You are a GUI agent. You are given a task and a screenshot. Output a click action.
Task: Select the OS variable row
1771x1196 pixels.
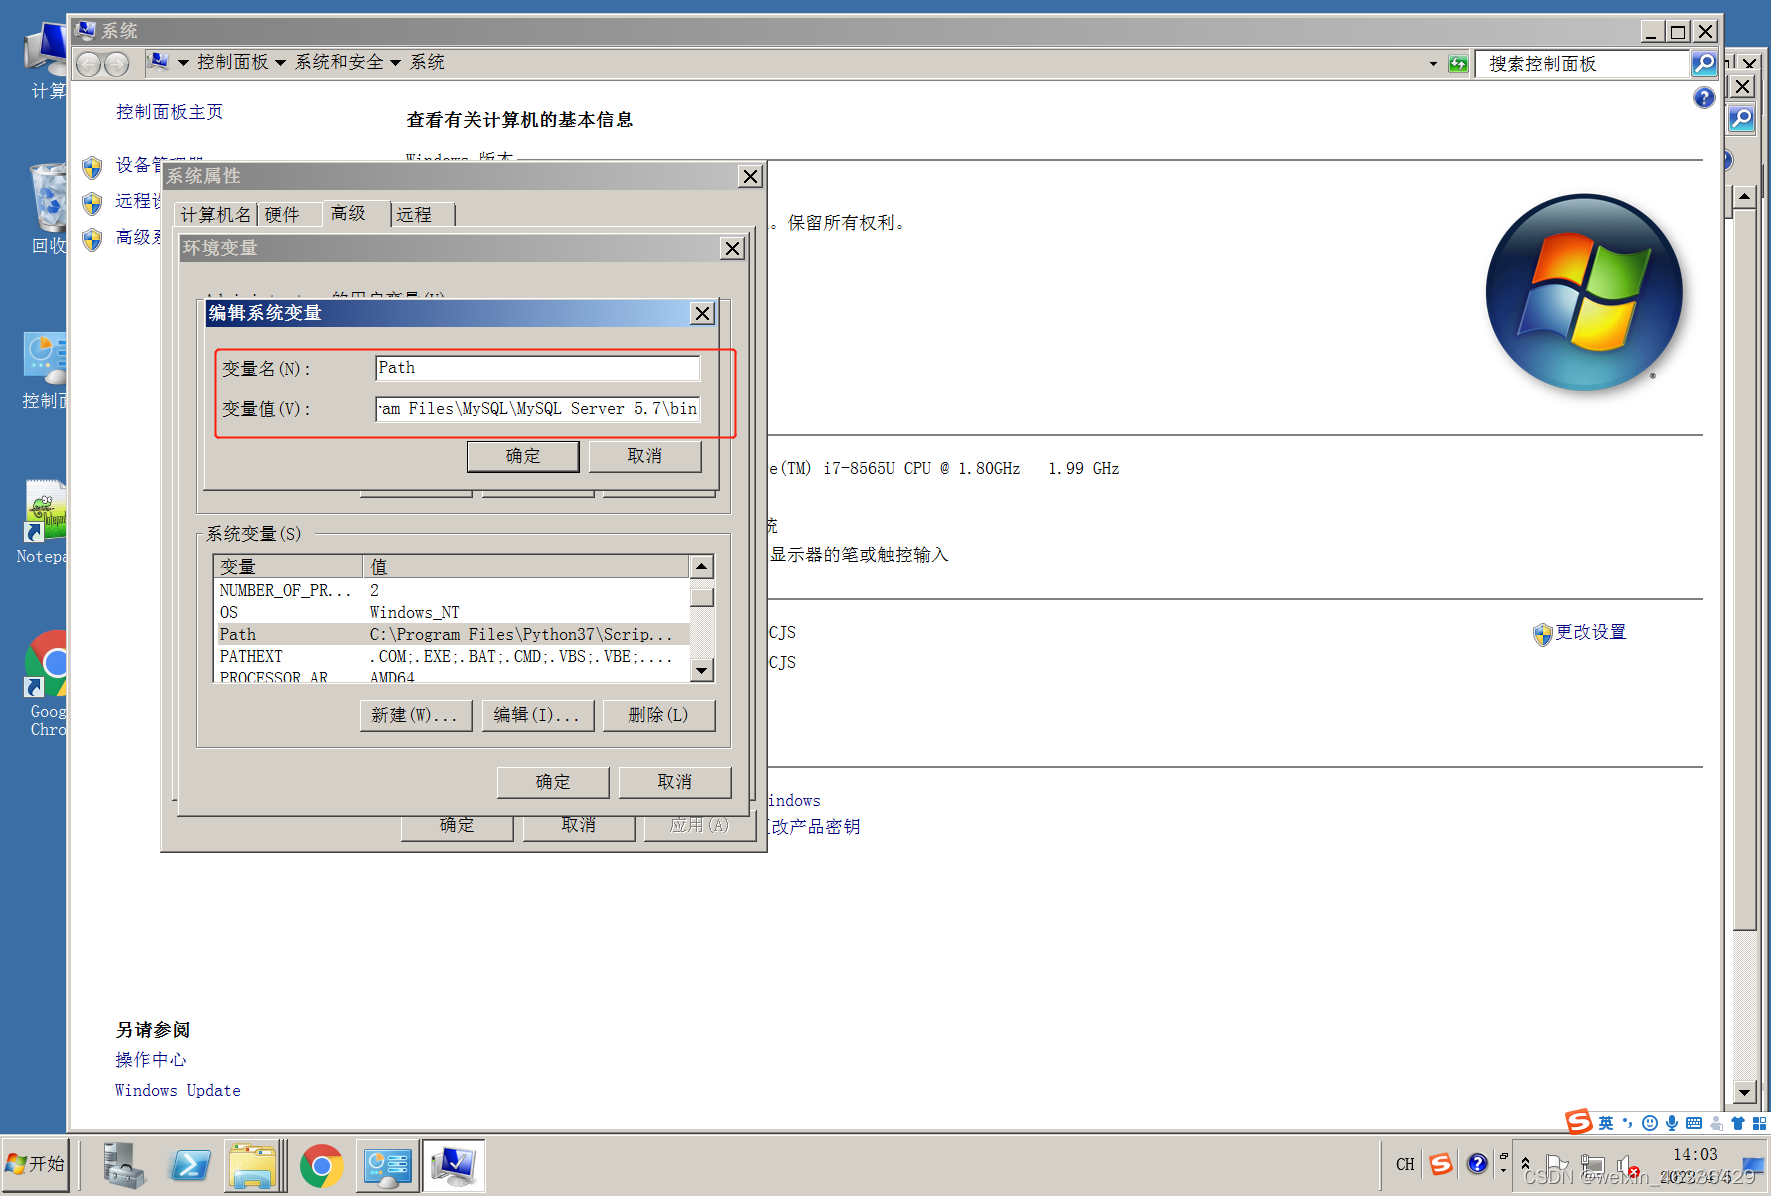(454, 613)
